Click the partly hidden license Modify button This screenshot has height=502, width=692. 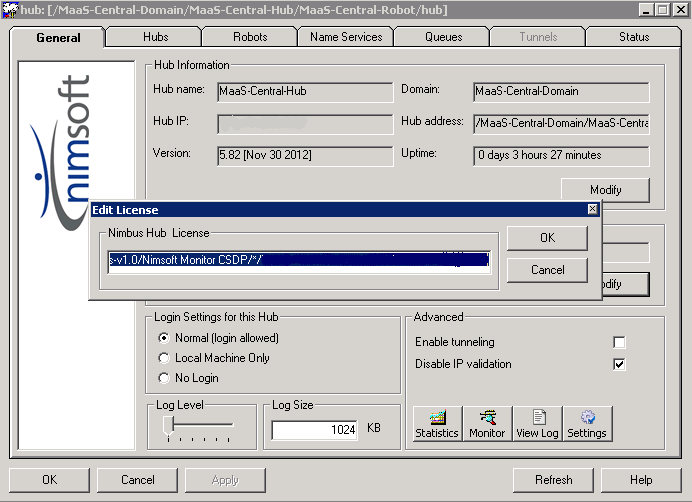pyautogui.click(x=626, y=284)
